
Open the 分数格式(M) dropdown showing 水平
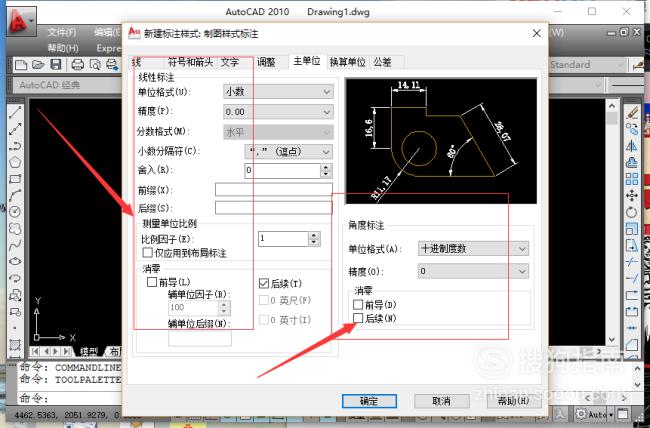tap(278, 132)
